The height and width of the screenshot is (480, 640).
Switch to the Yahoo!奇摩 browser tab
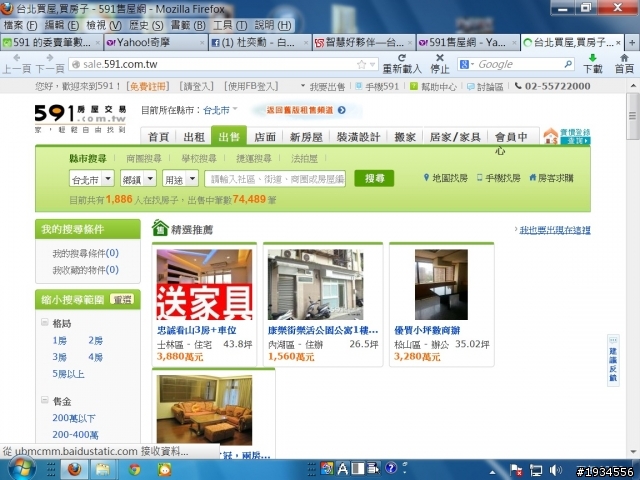click(155, 42)
